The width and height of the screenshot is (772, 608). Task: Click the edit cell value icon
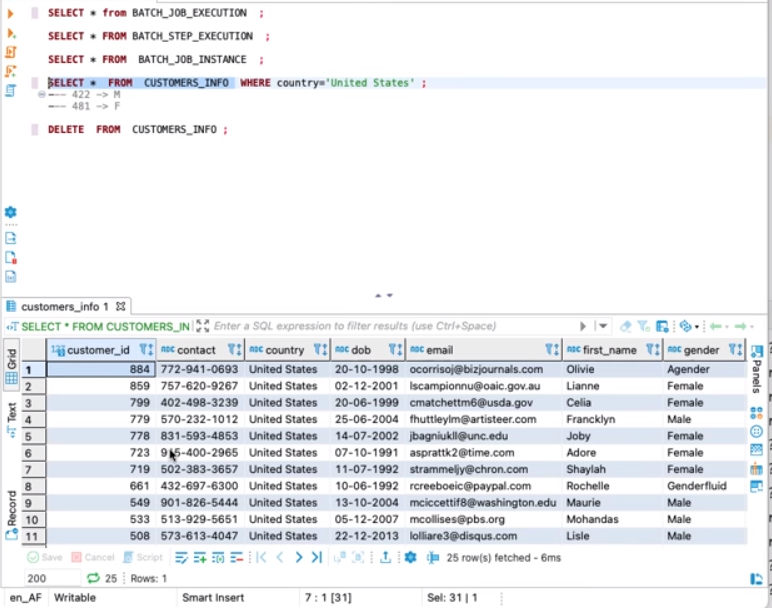pyautogui.click(x=181, y=558)
